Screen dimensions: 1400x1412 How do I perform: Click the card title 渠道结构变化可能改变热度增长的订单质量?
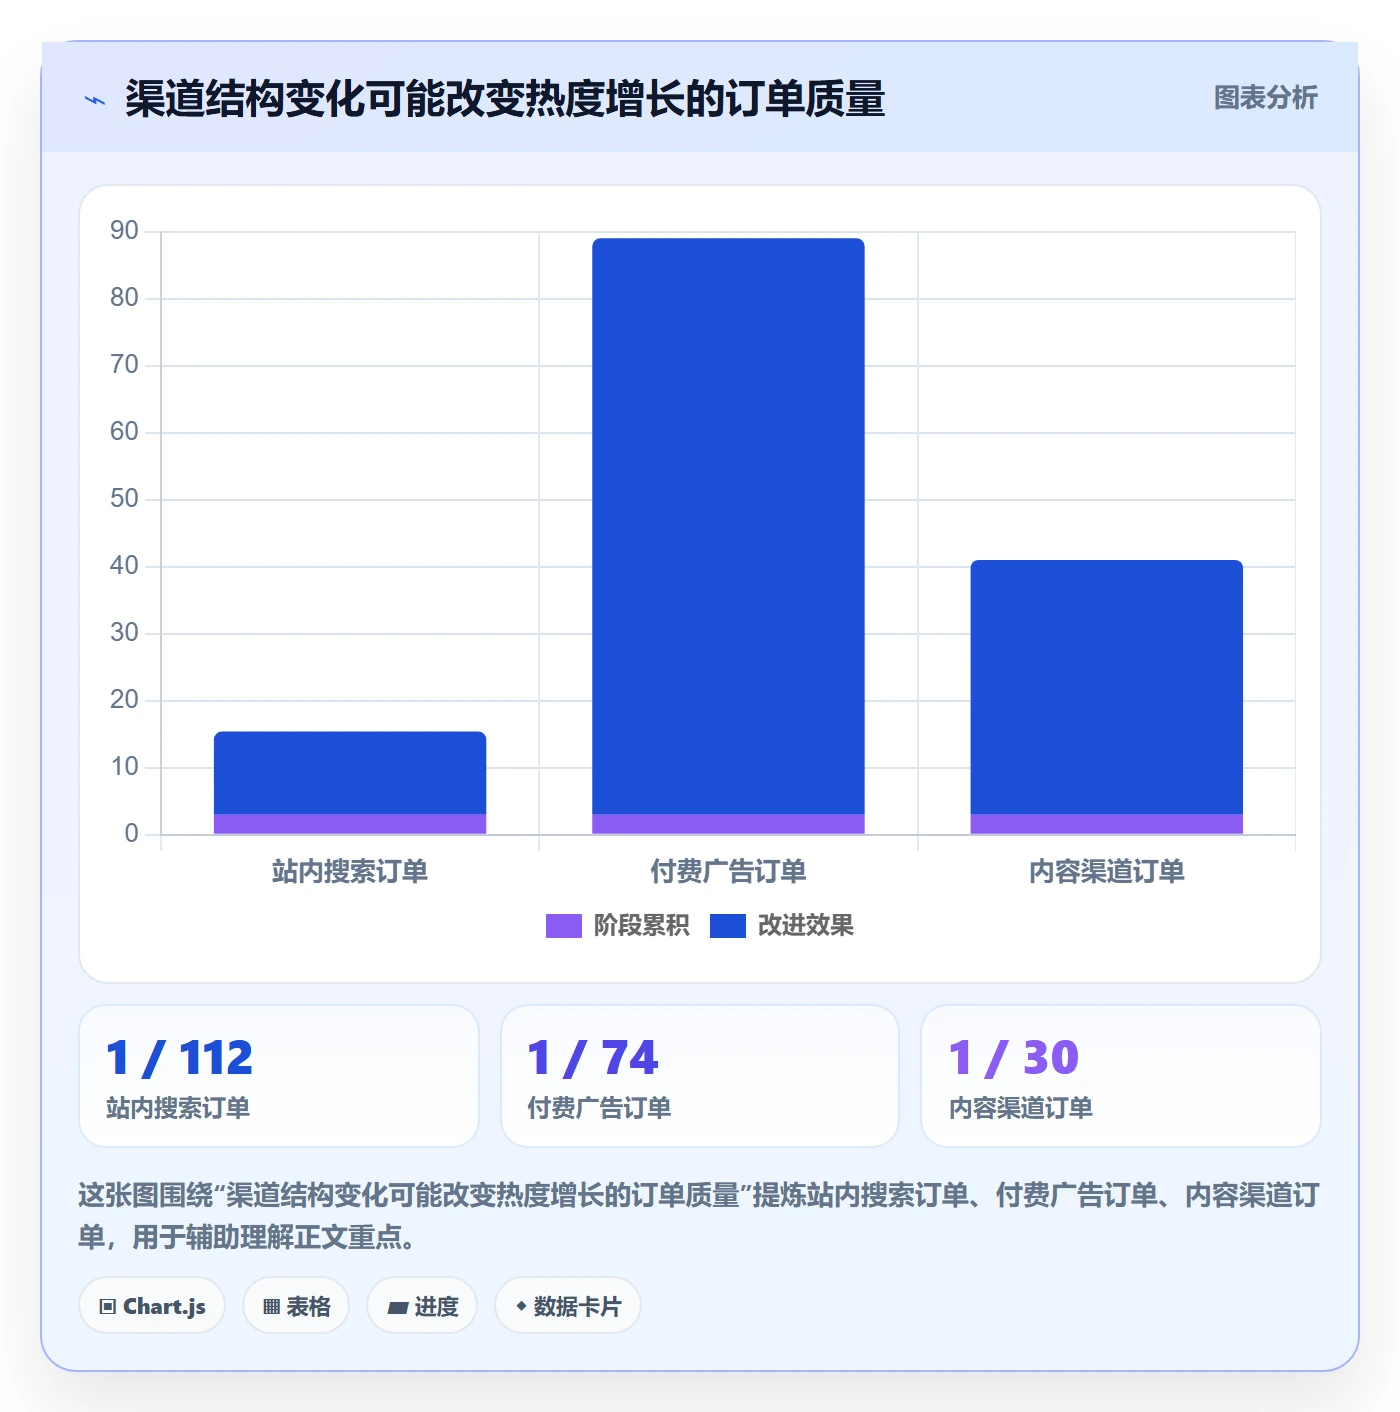(505, 99)
